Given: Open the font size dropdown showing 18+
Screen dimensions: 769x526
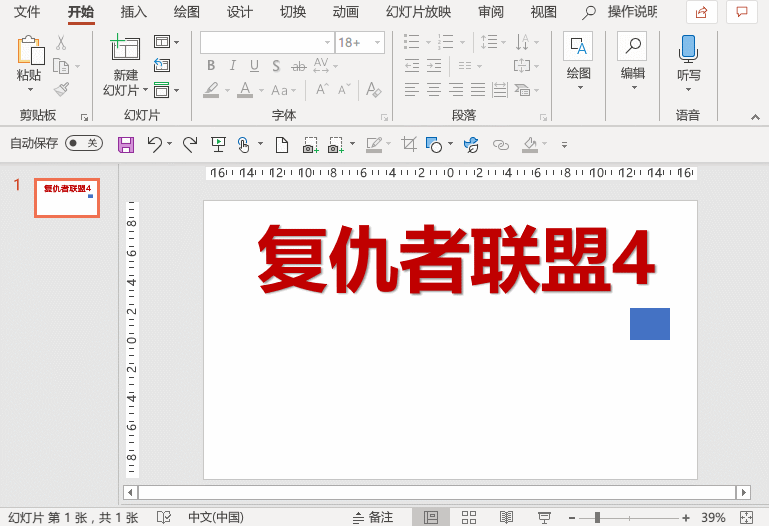Looking at the screenshot, I should (377, 43).
